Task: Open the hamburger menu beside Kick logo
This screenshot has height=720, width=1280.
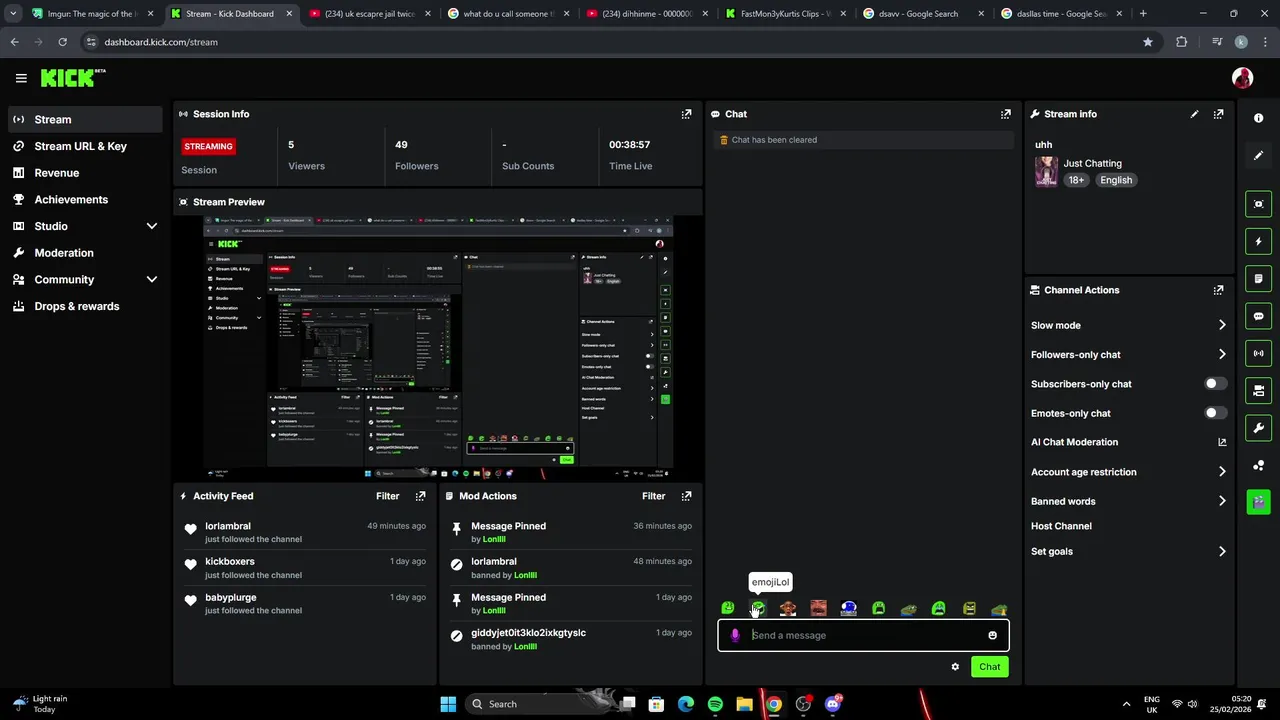Action: 21,78
